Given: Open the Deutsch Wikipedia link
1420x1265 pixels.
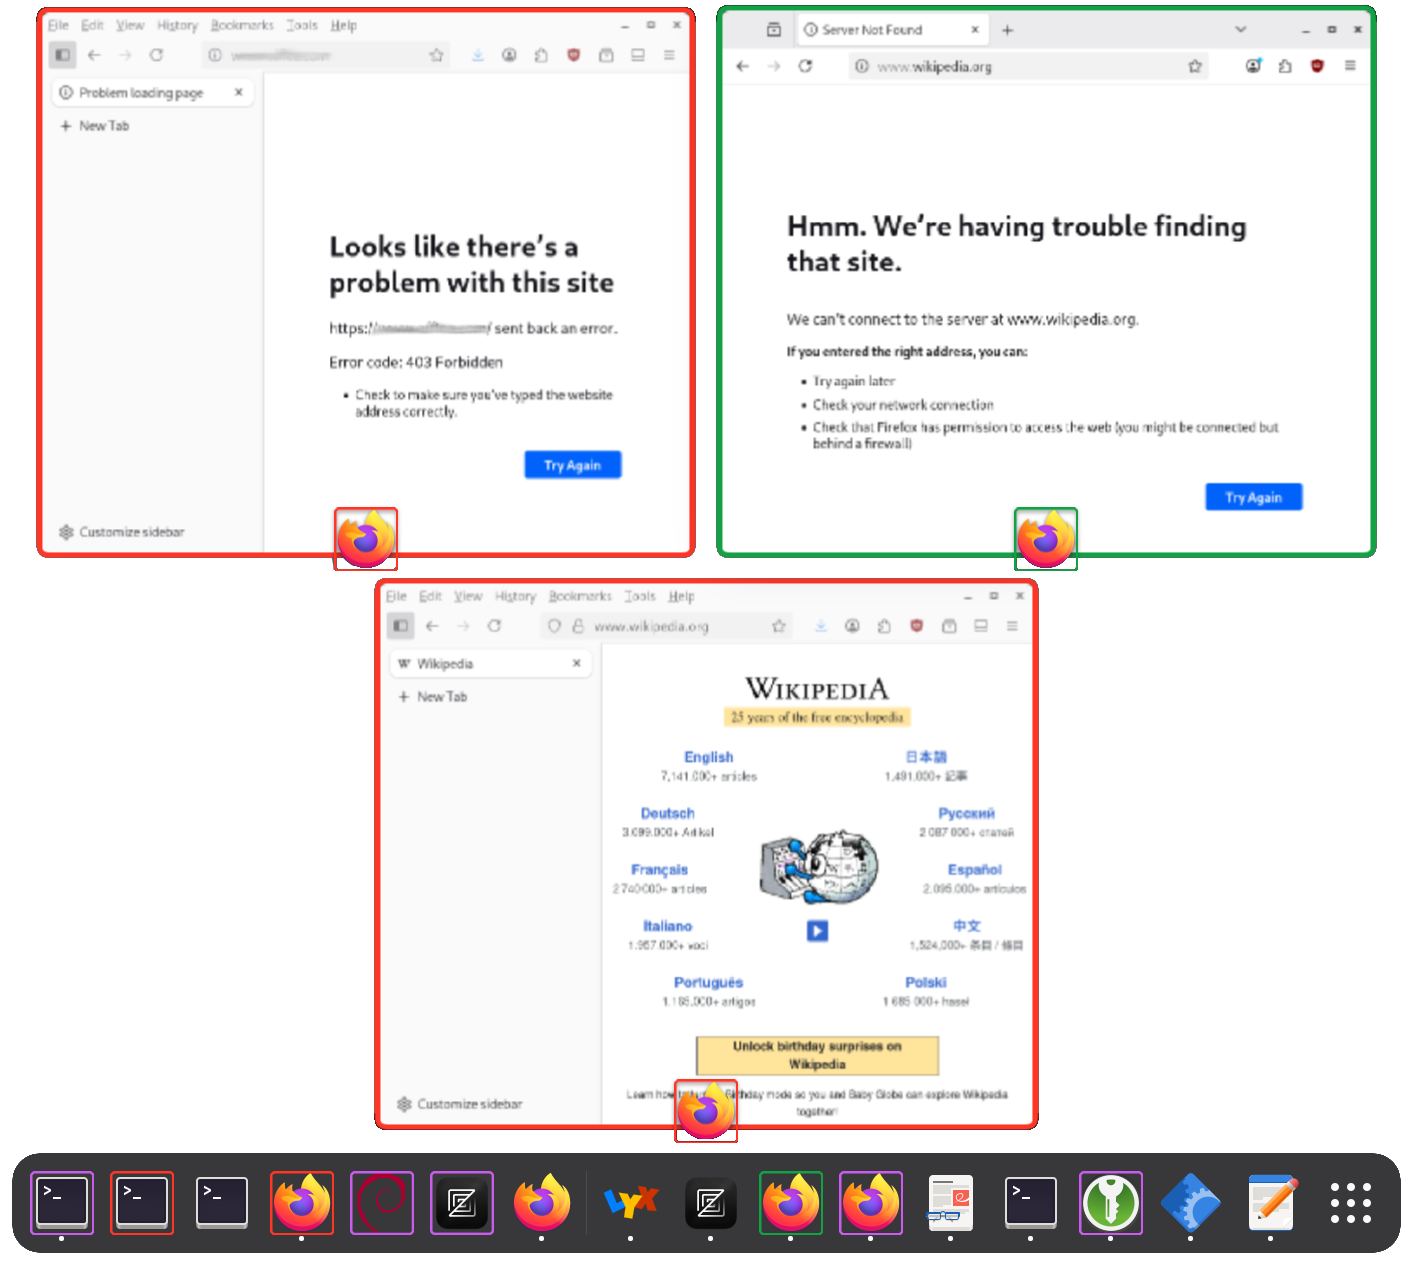Looking at the screenshot, I should (668, 813).
